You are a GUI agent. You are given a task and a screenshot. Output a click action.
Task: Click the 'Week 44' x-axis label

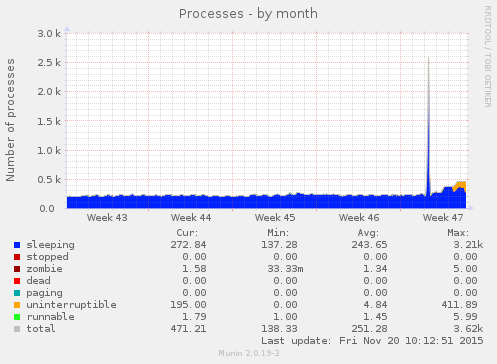191,218
